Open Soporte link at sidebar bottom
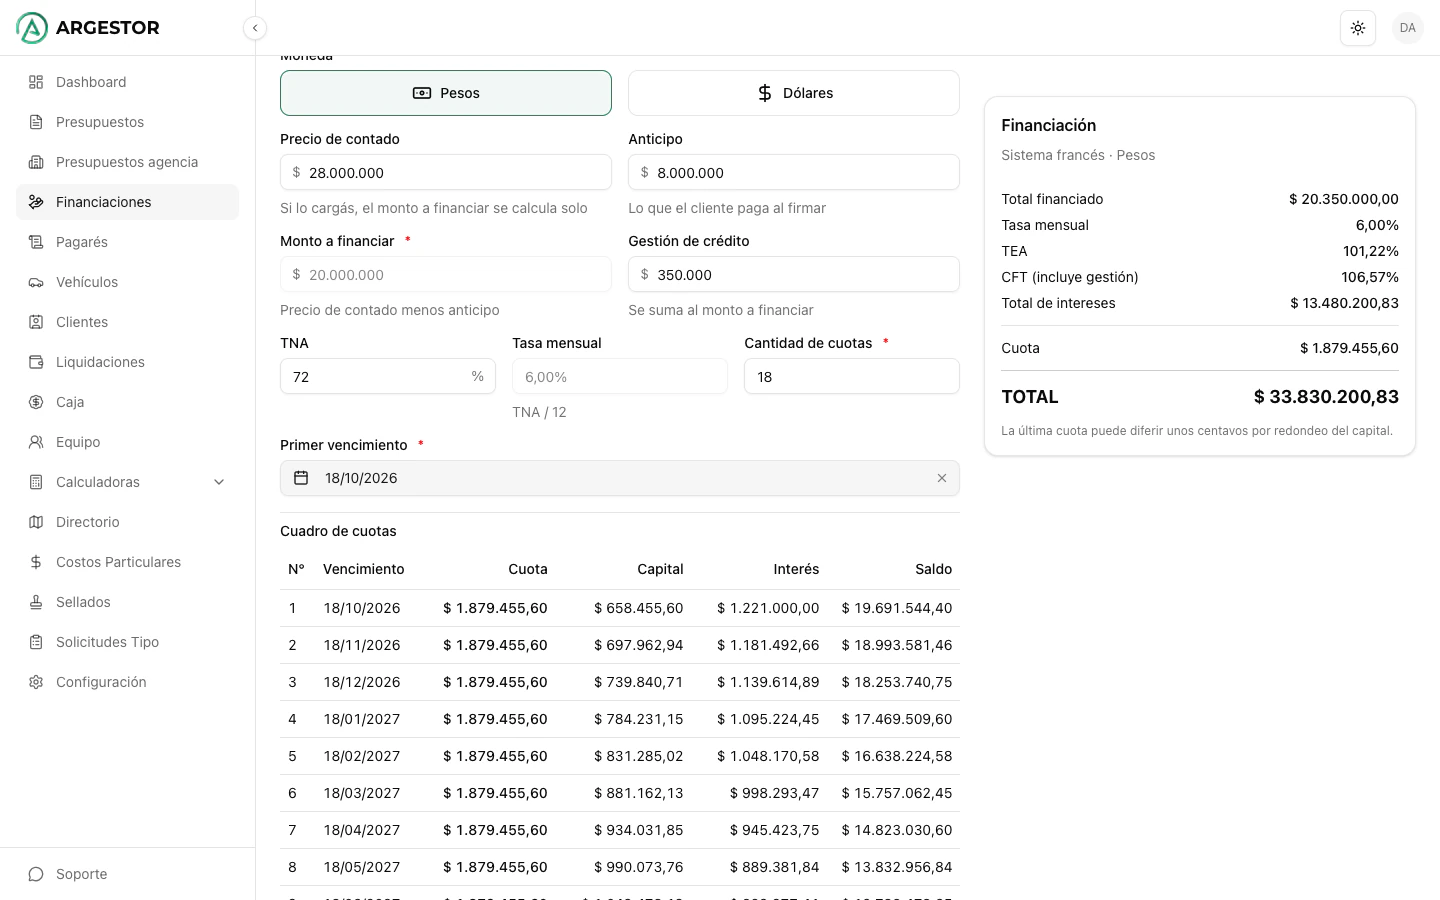 127,874
